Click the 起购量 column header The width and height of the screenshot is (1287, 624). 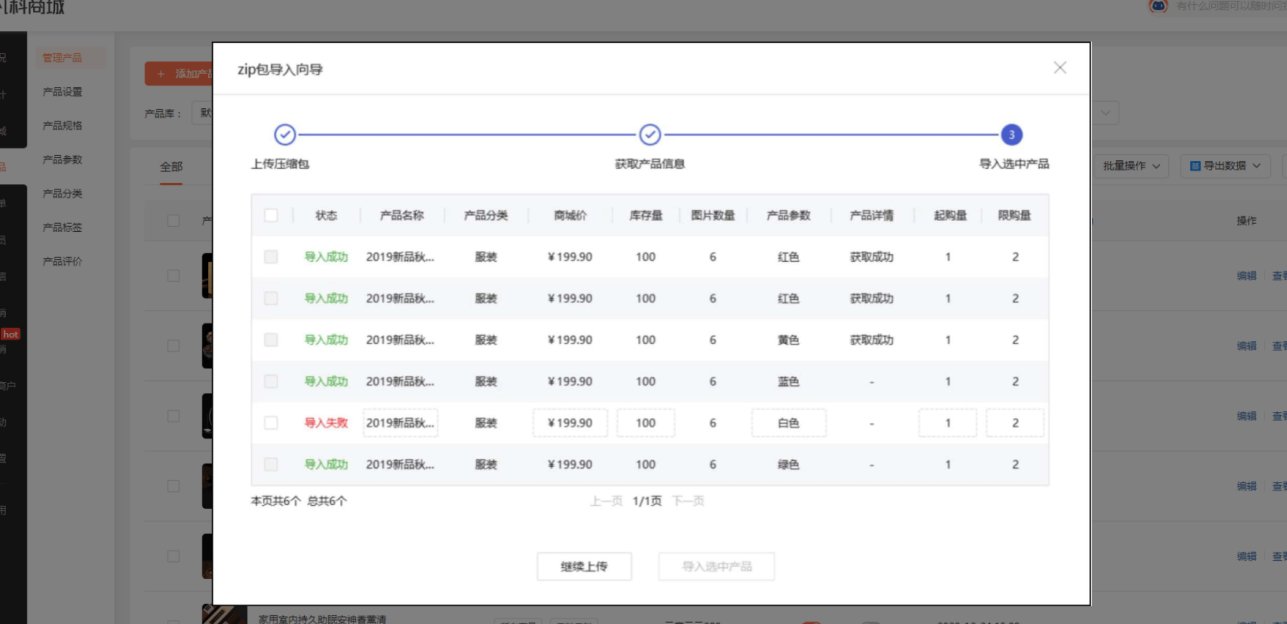[949, 215]
